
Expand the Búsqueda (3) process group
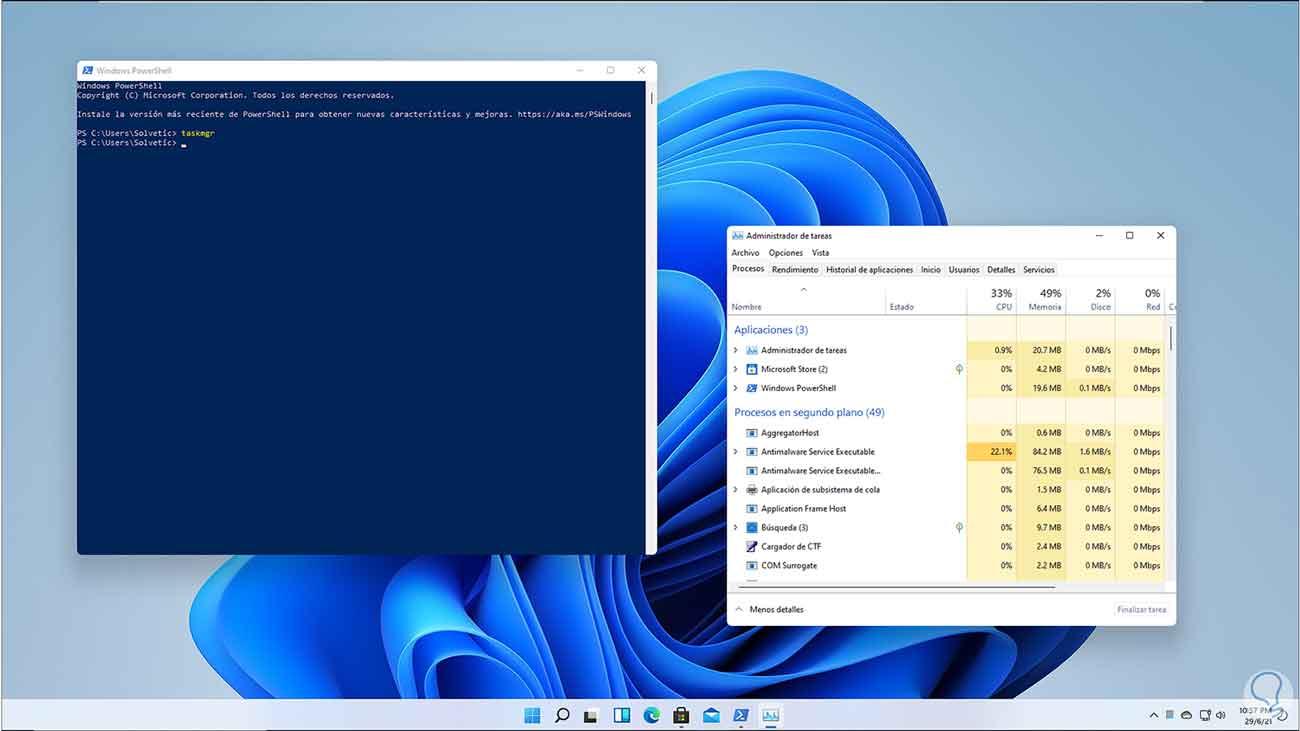(x=737, y=527)
